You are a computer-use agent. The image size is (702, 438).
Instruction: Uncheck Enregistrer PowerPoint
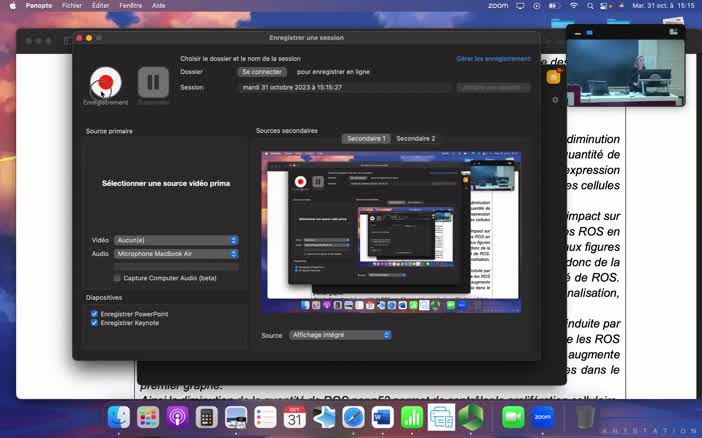pyautogui.click(x=94, y=314)
